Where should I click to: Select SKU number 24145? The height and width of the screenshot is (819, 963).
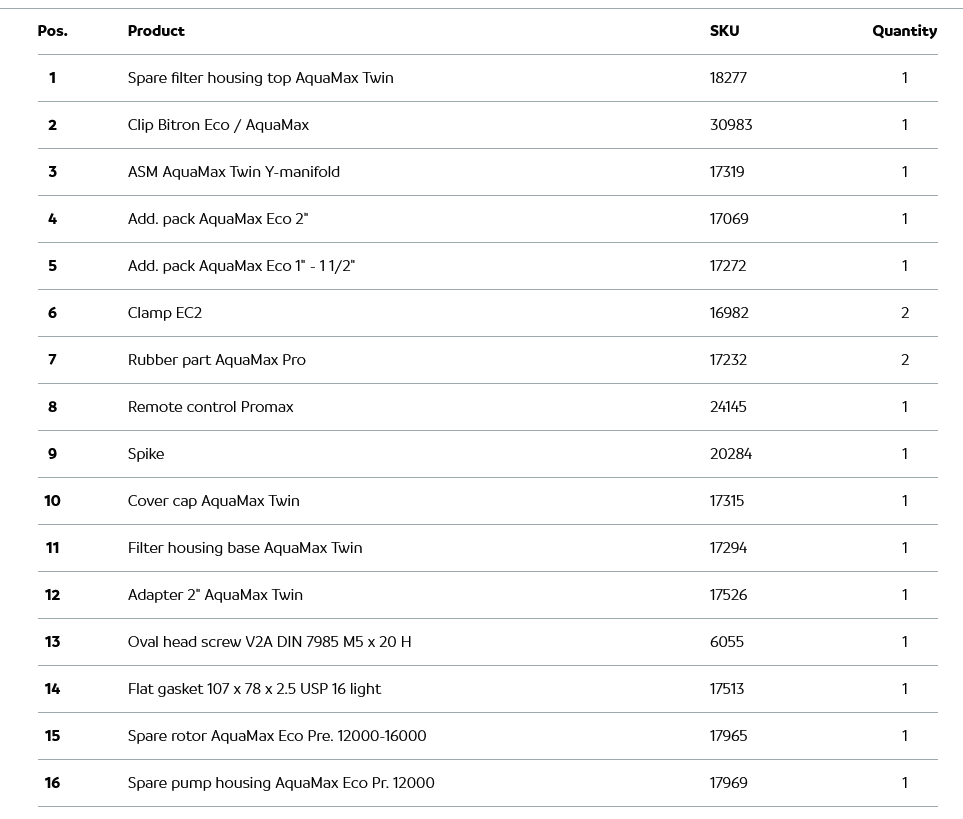(728, 407)
